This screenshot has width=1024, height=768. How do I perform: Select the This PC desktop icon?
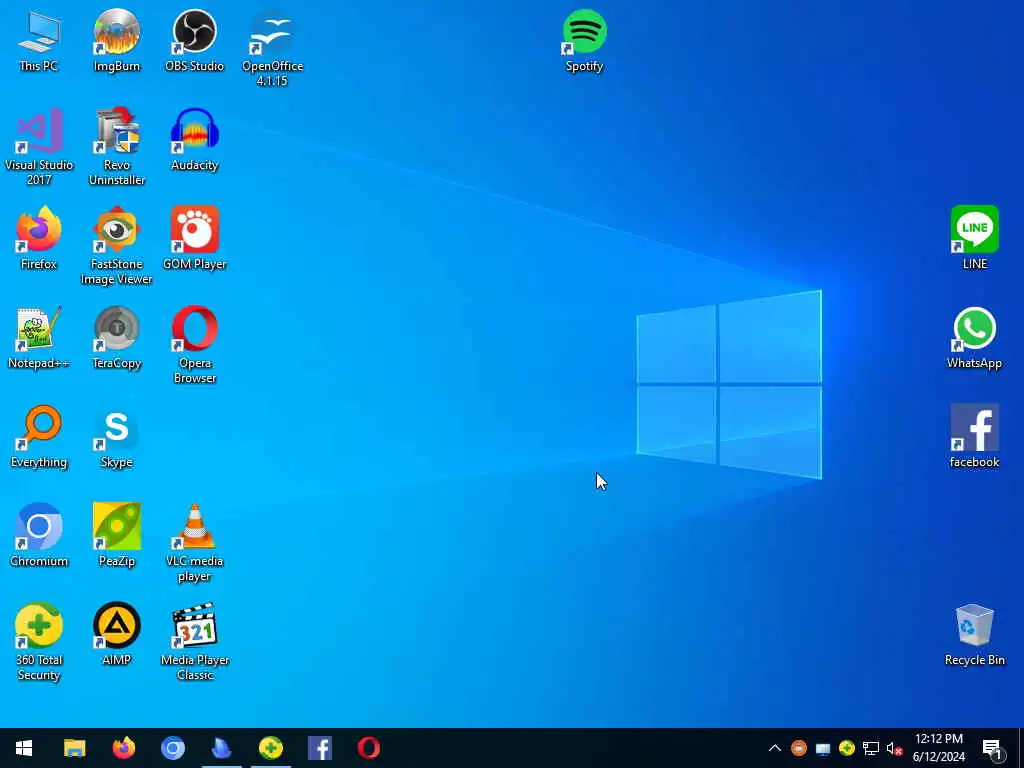point(39,40)
